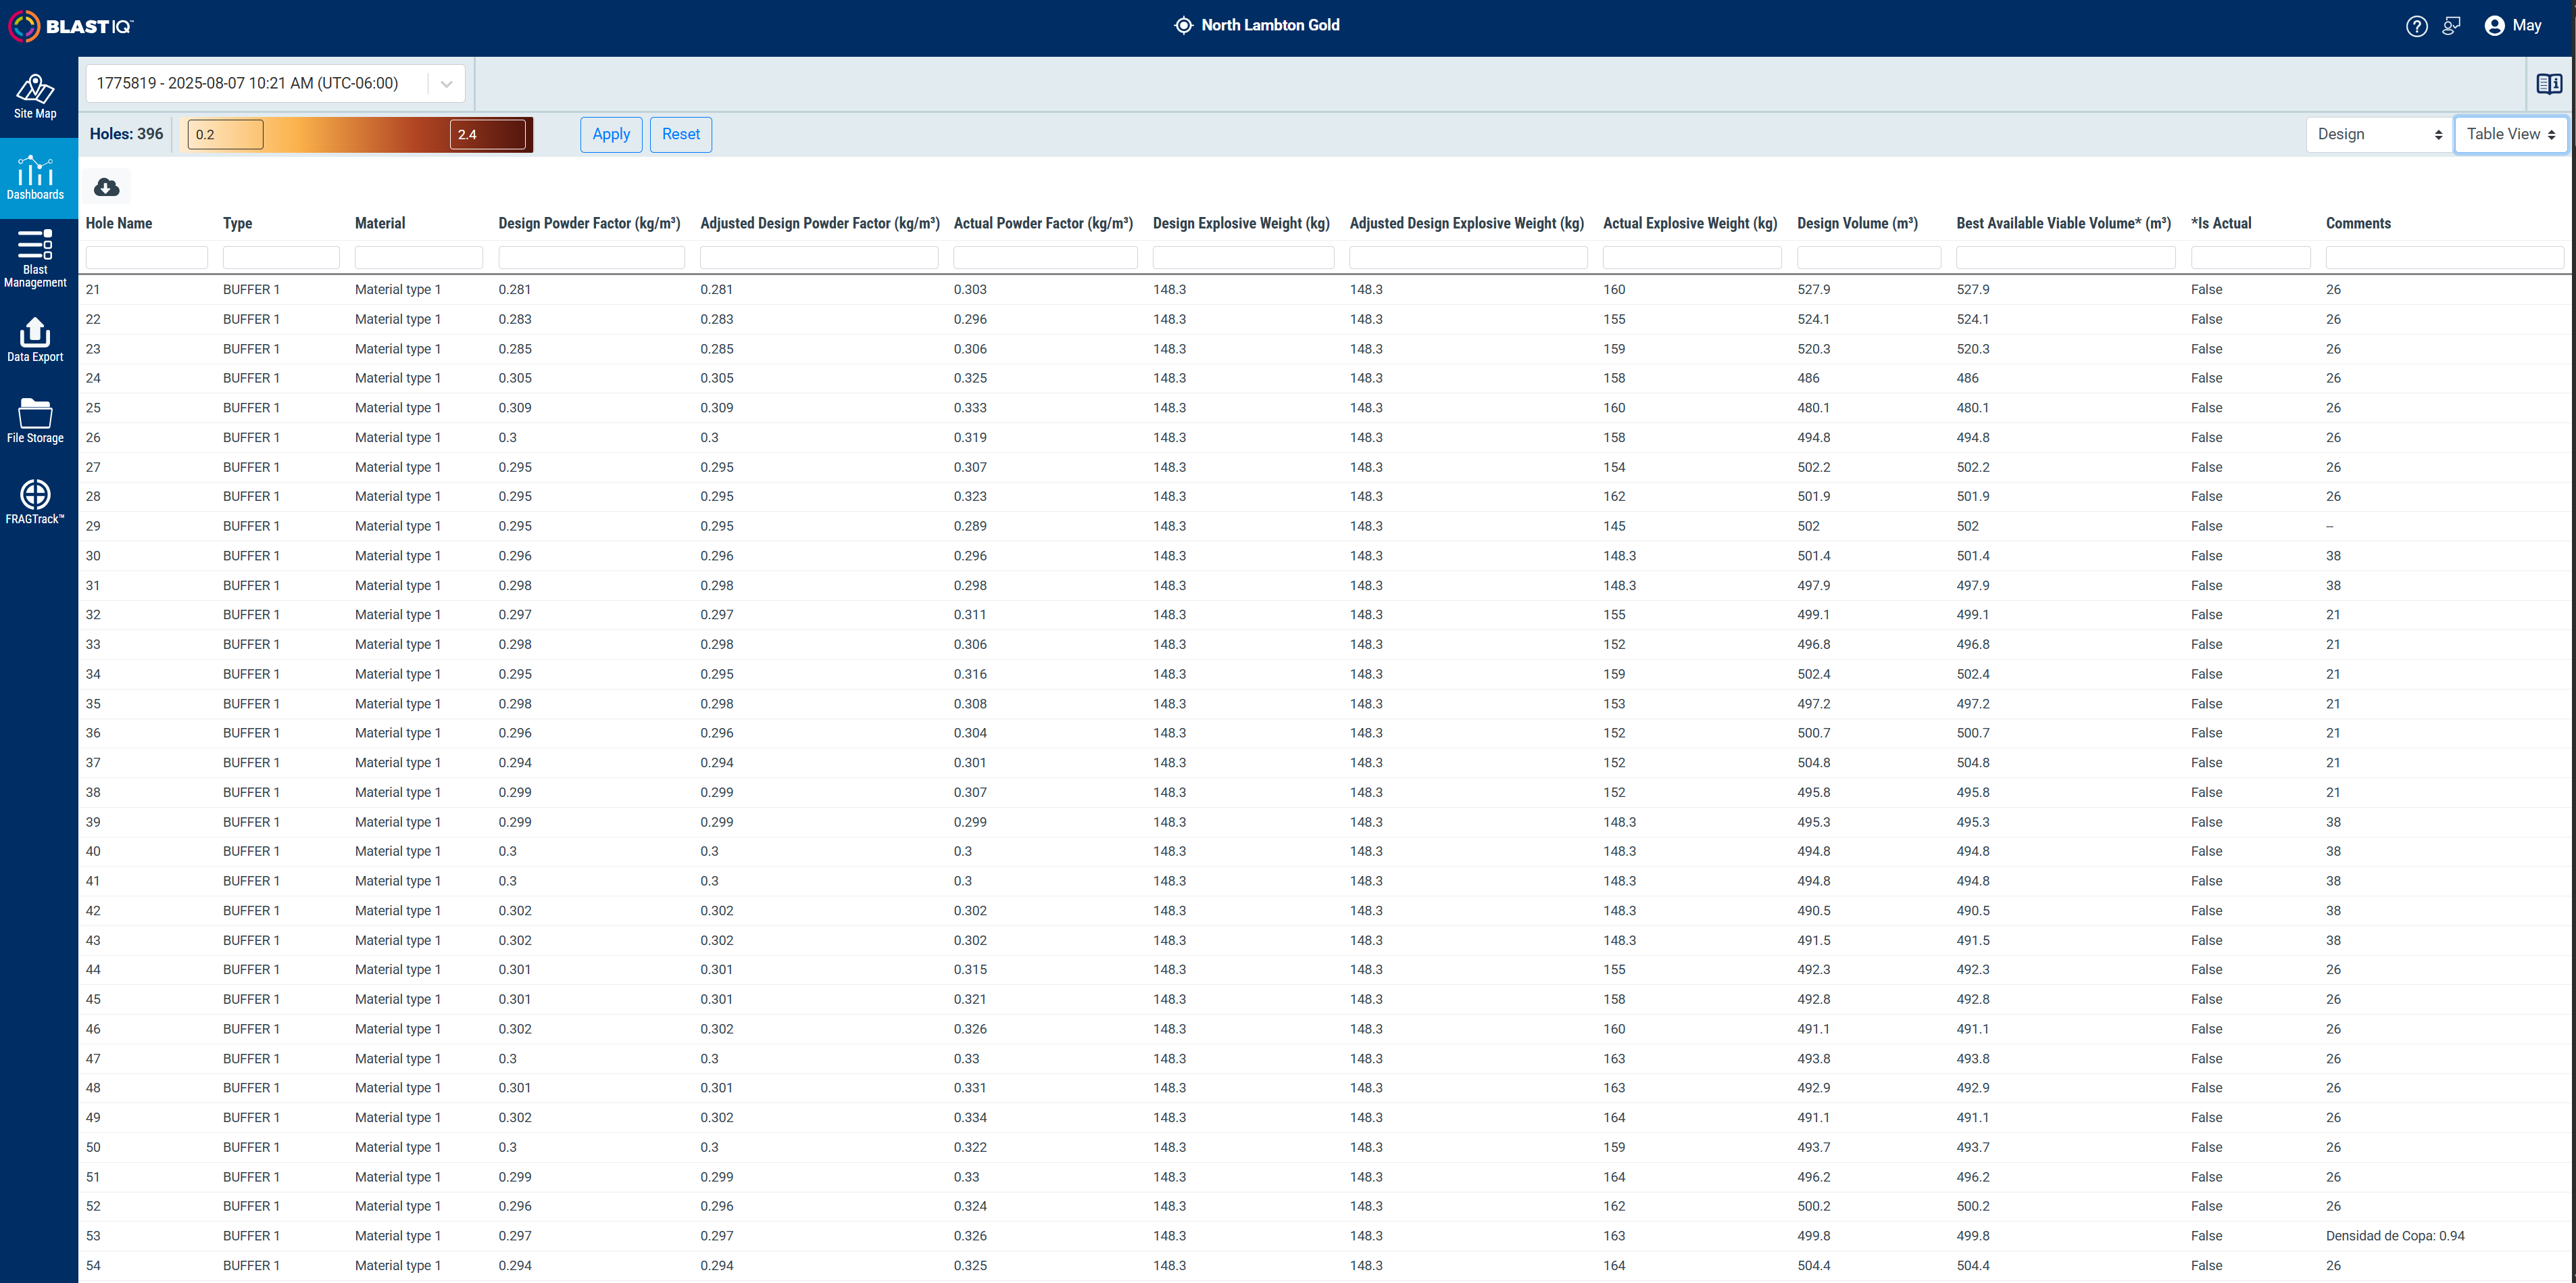Sort by Design Volume column header
Viewport: 2576px width, 1283px height.
pos(1857,223)
